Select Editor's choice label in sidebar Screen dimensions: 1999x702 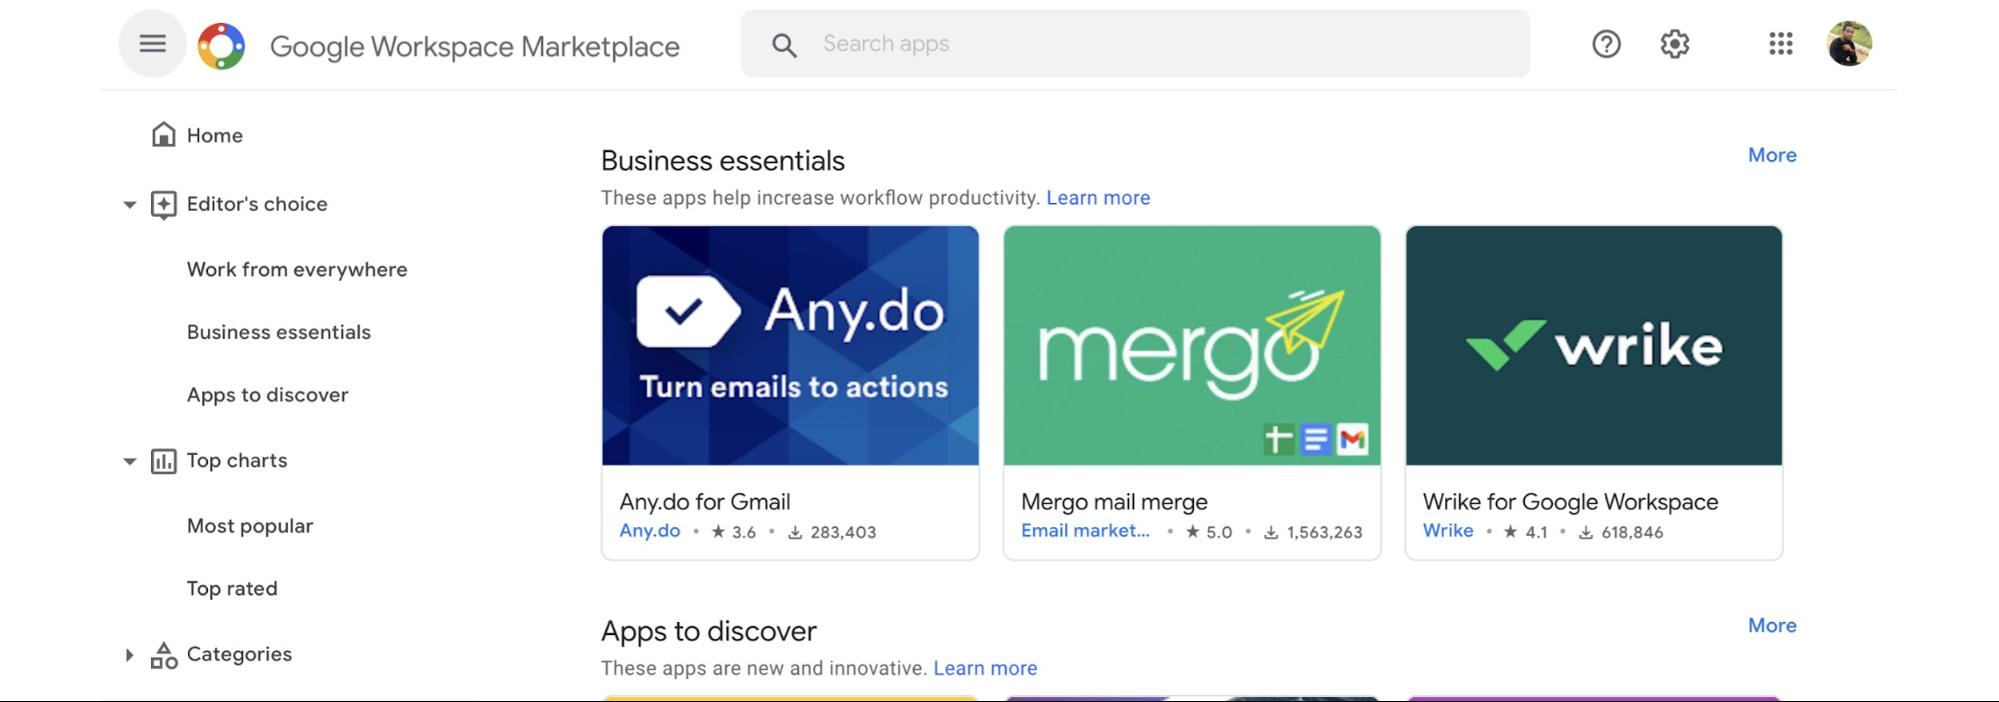(257, 204)
